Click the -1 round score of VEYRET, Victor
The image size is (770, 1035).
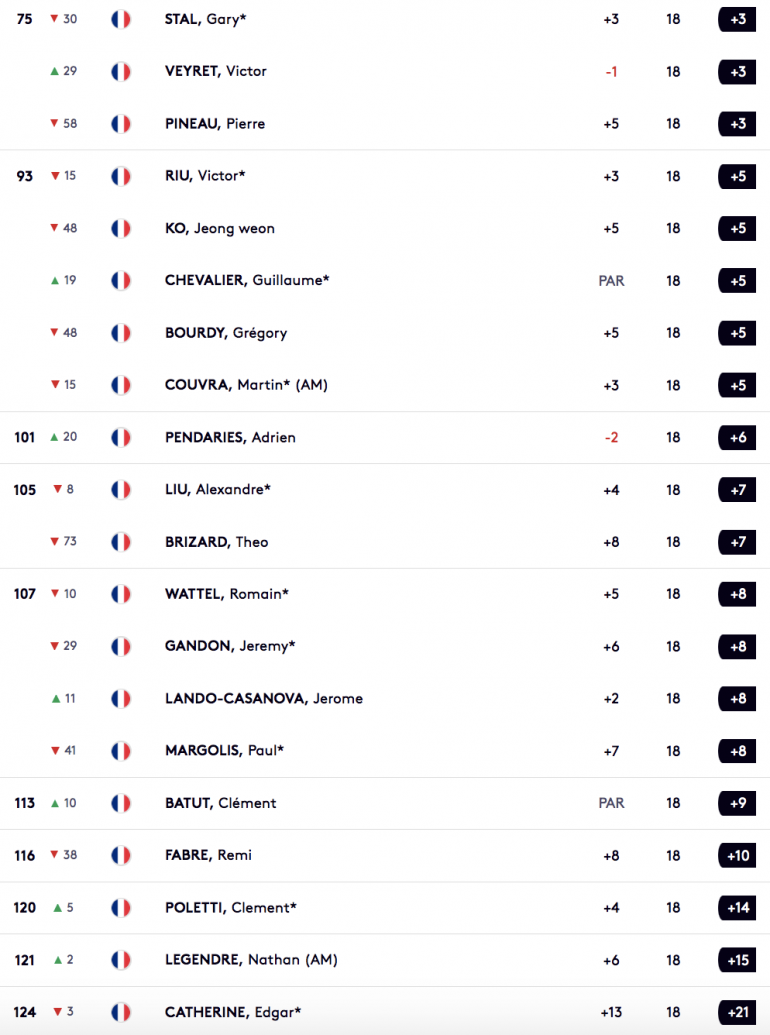click(x=611, y=71)
